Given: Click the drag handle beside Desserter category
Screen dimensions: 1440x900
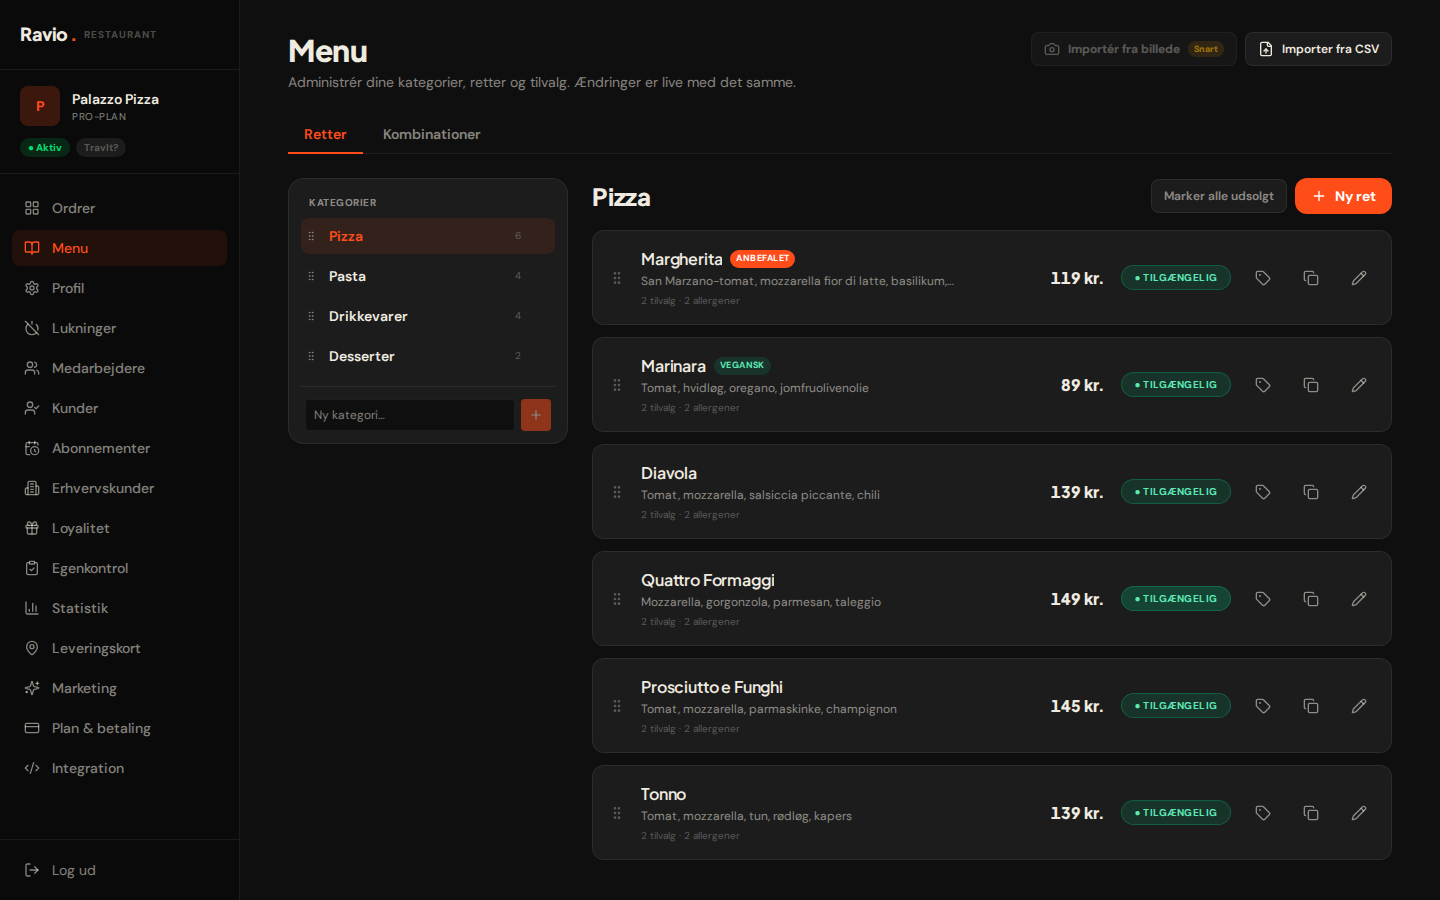Looking at the screenshot, I should click(311, 356).
